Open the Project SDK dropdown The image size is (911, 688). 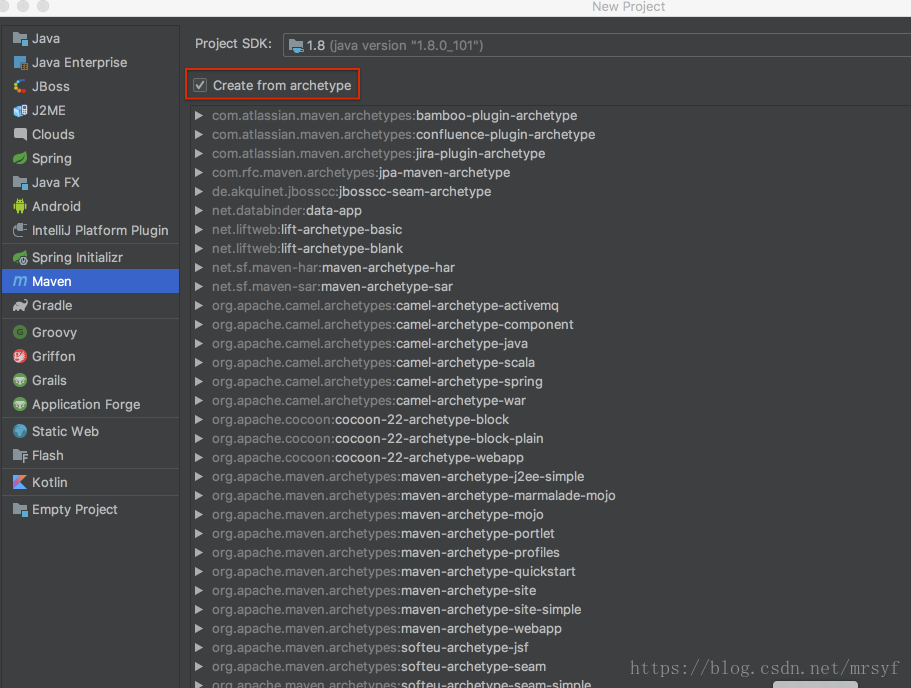click(x=597, y=45)
